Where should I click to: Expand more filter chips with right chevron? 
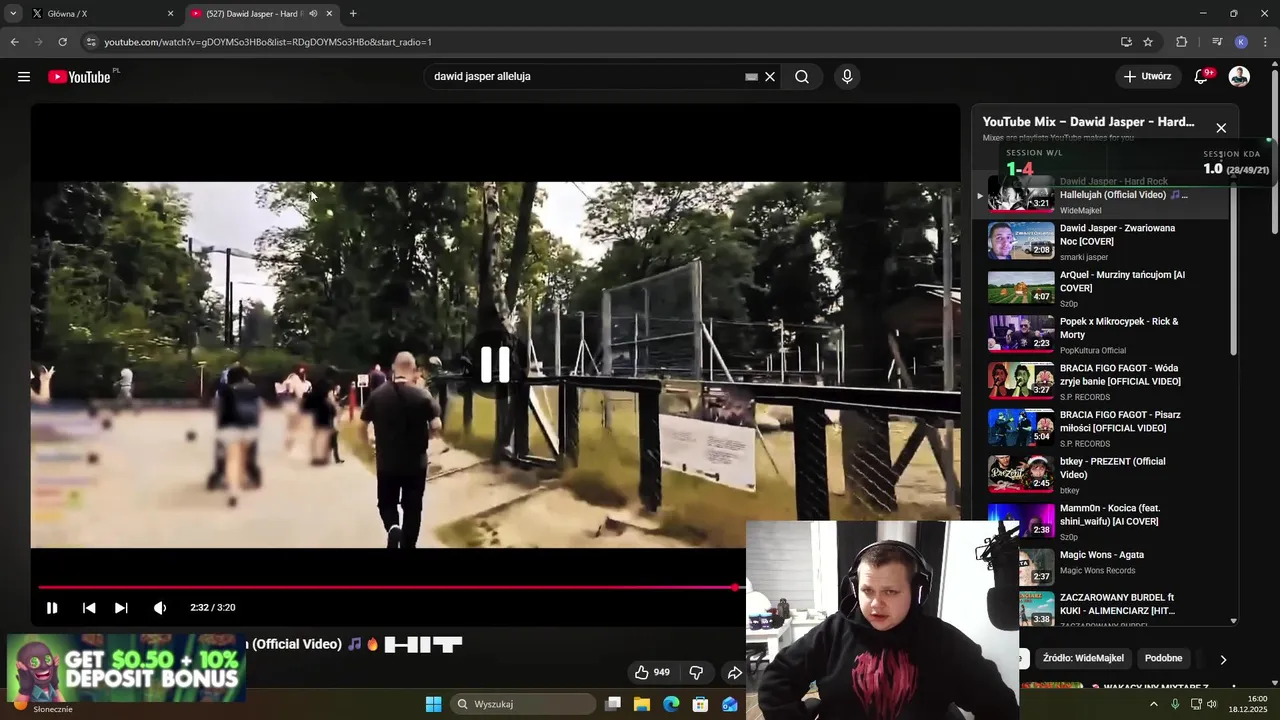pyautogui.click(x=1222, y=659)
